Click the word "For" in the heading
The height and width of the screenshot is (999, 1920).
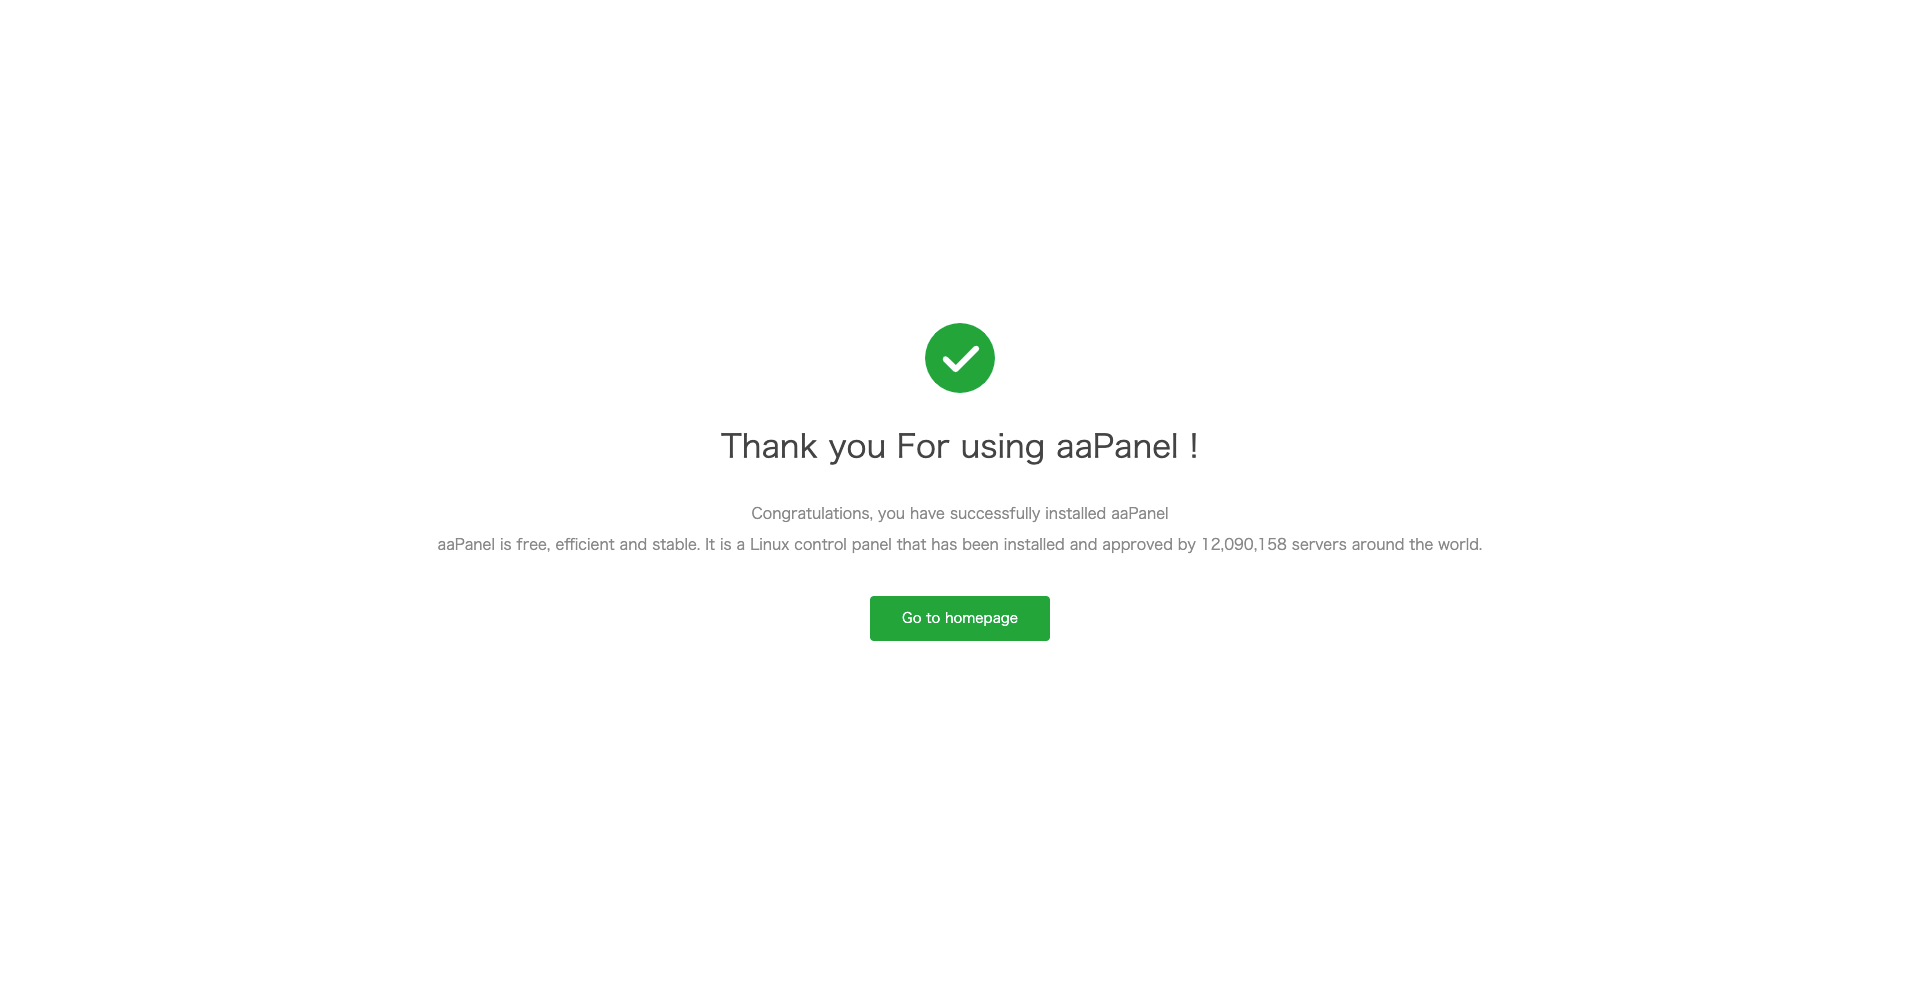tap(922, 447)
